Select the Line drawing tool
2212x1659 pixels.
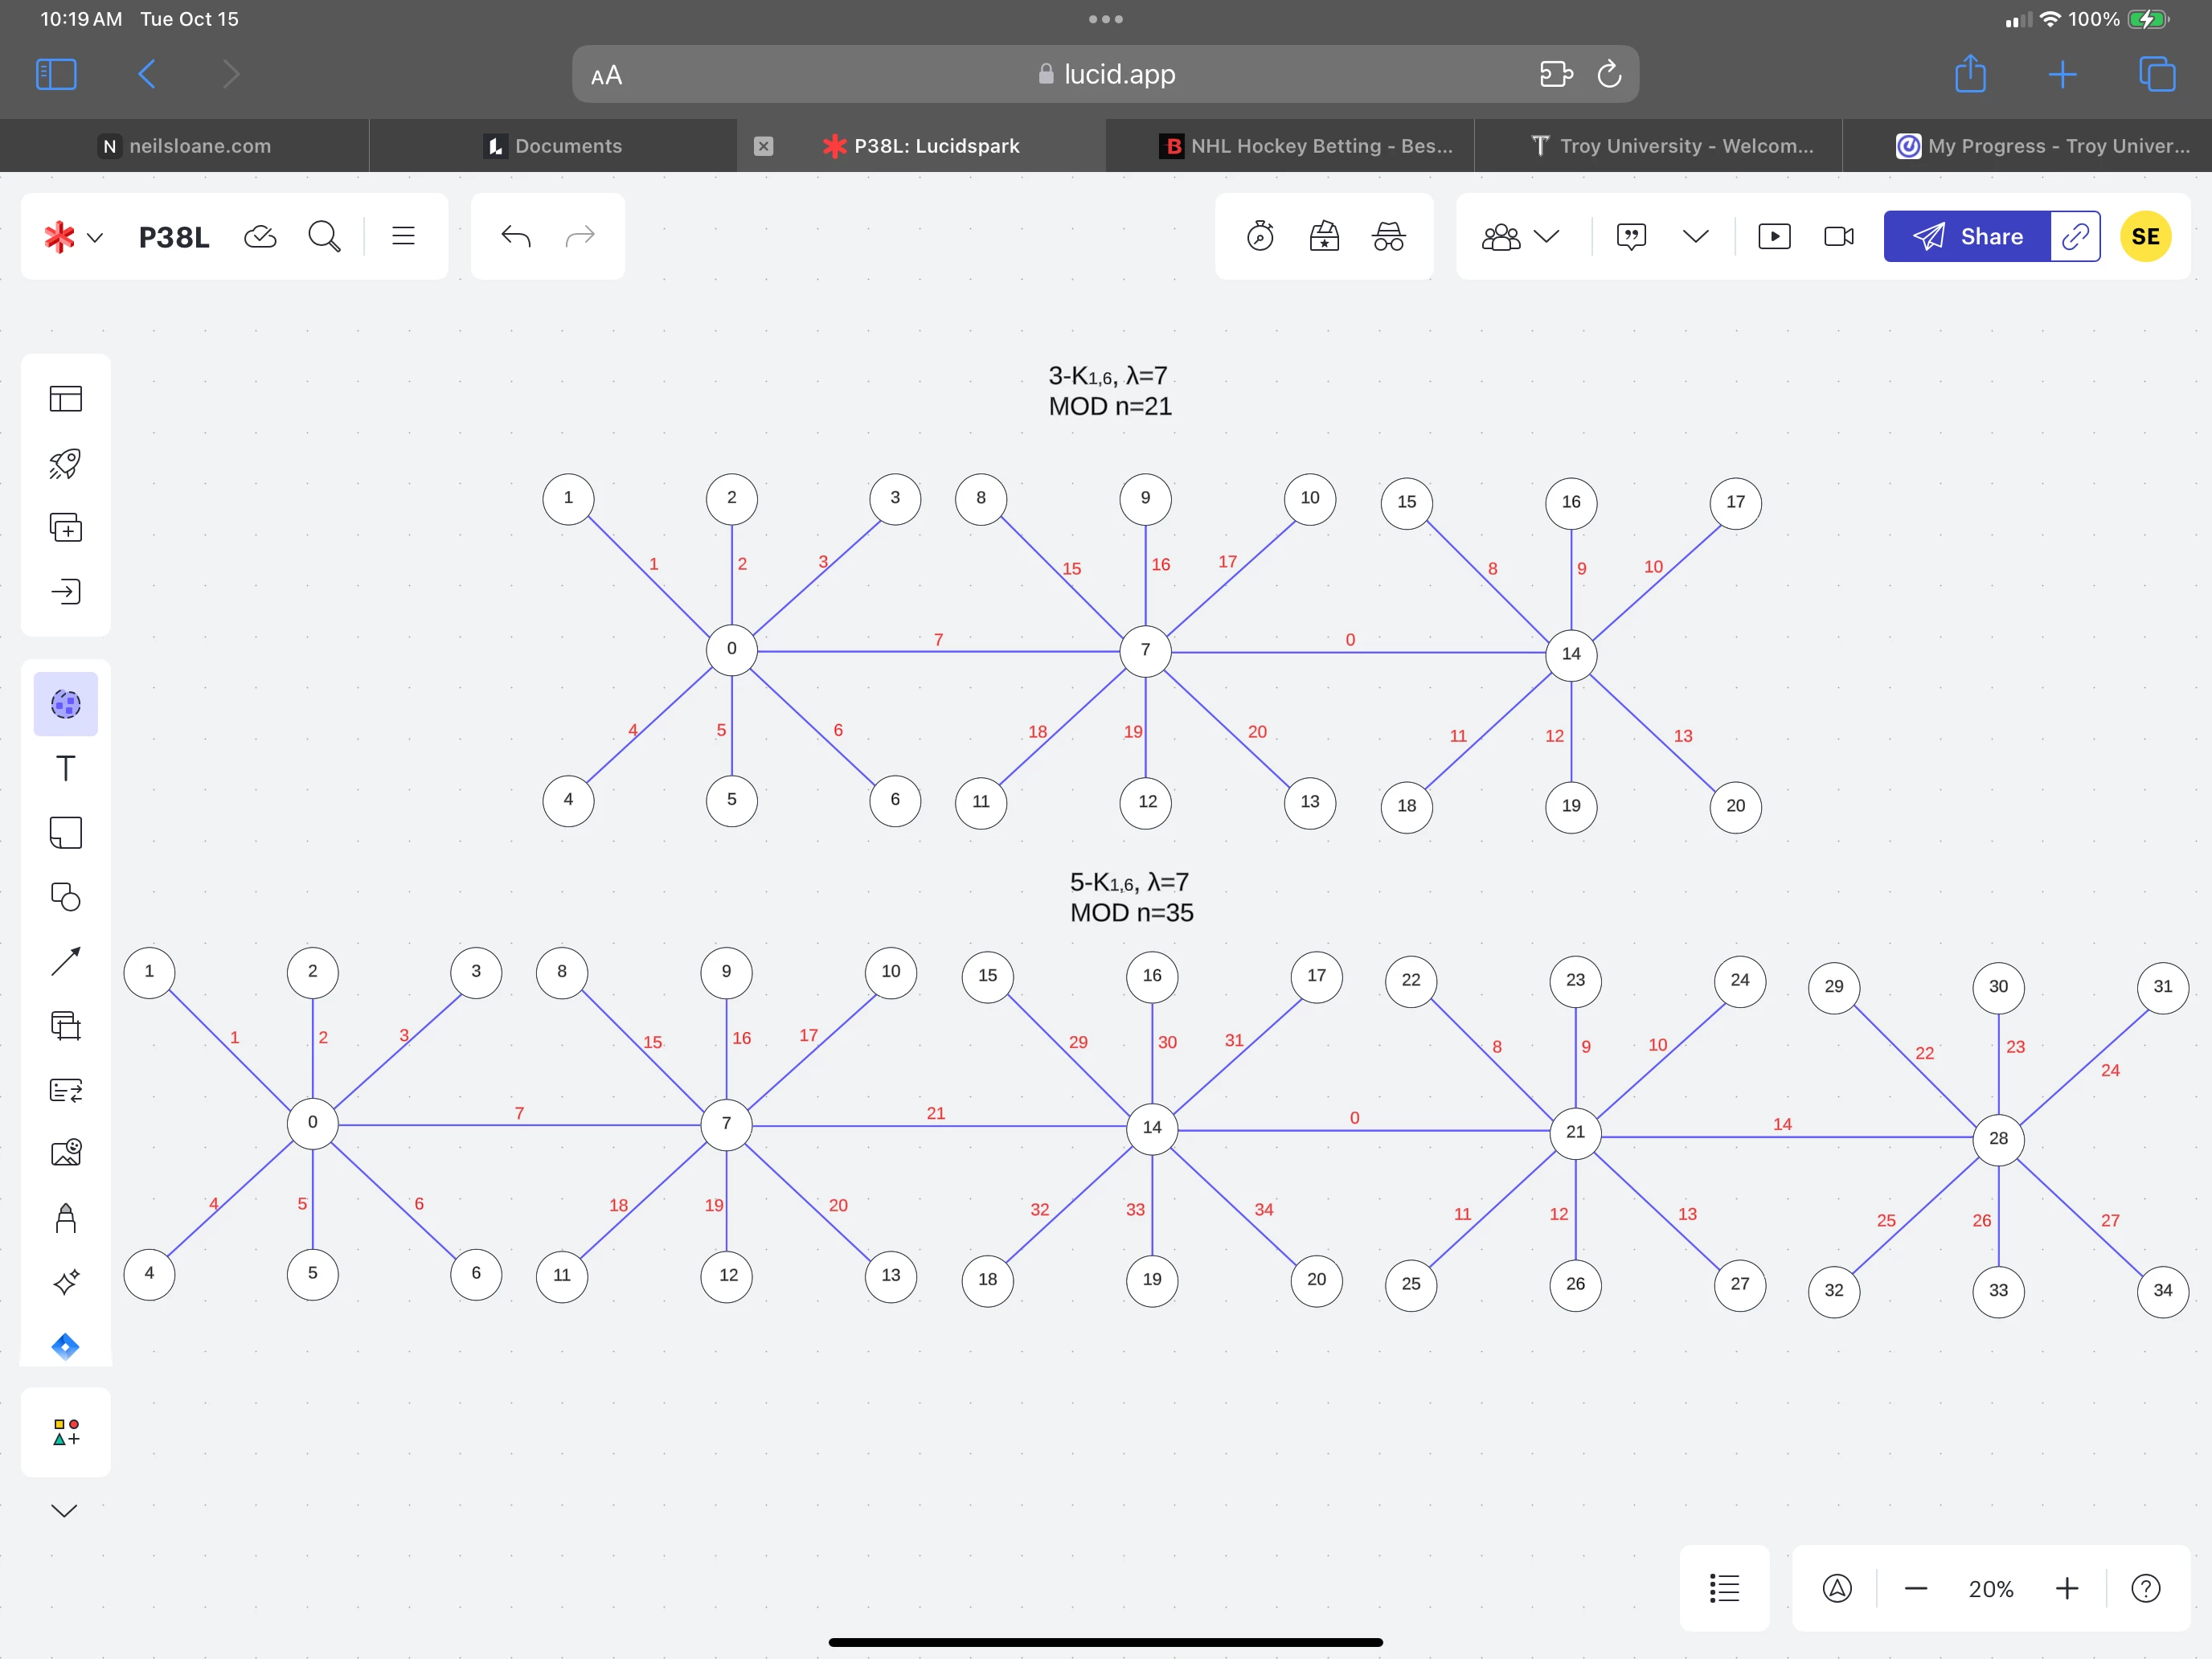click(x=65, y=961)
